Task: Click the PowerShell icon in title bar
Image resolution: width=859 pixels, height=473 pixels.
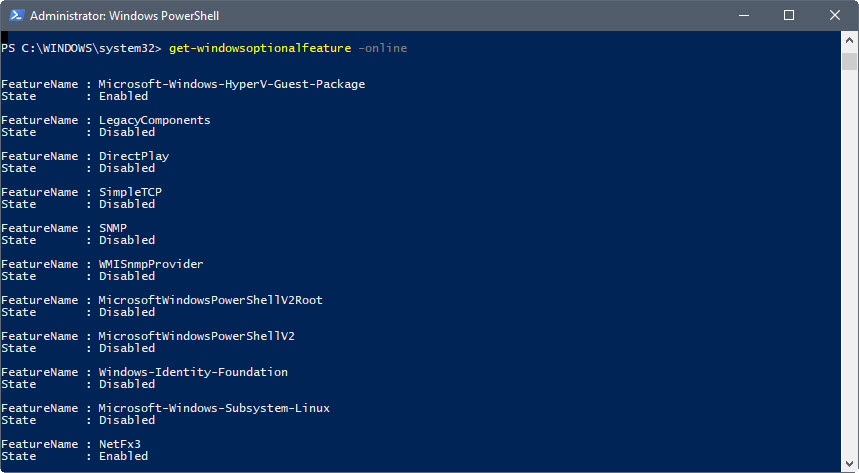Action: pyautogui.click(x=16, y=15)
